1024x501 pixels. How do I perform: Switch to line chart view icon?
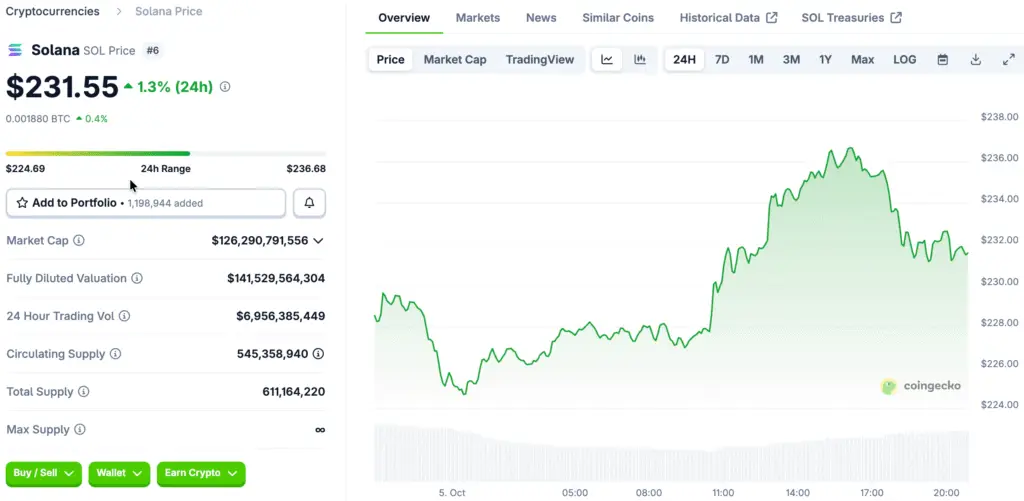click(x=607, y=60)
